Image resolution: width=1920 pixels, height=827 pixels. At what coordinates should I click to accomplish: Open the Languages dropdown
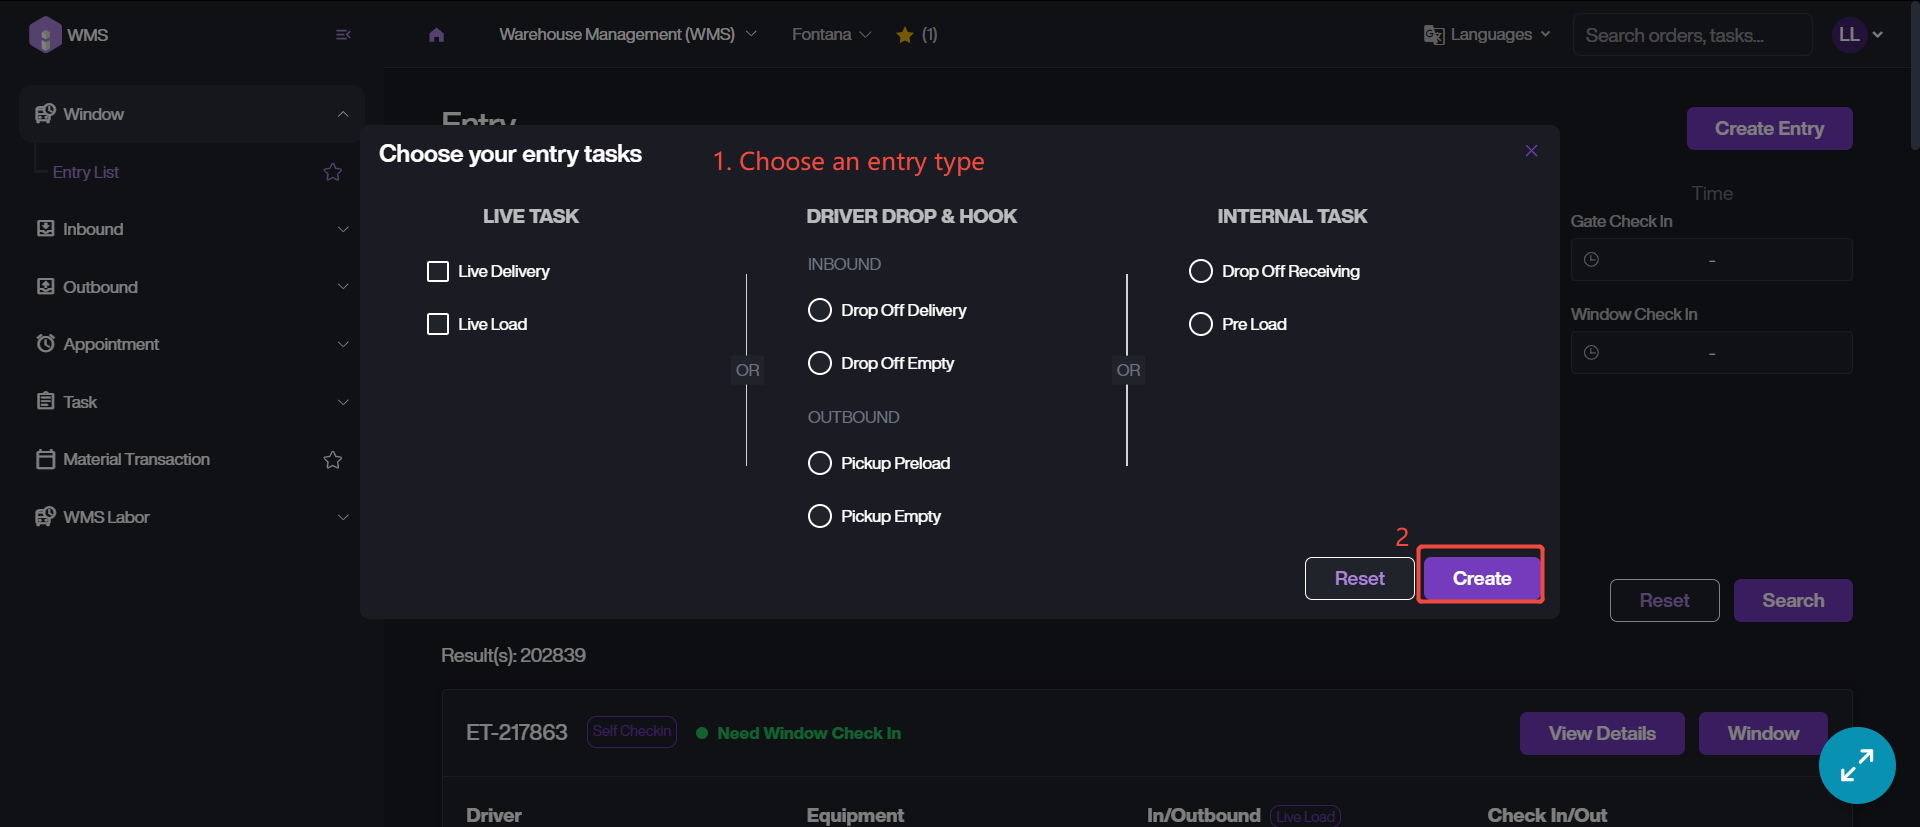pos(1488,35)
